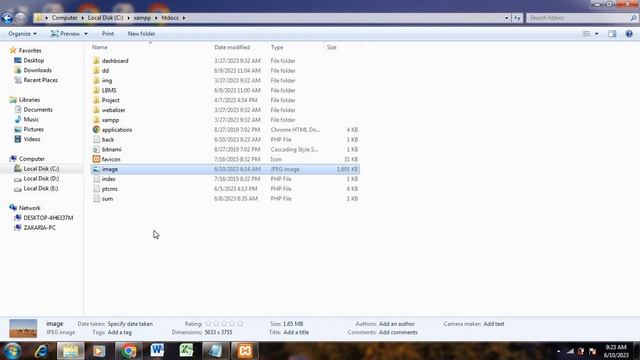Click Add an author field
This screenshot has width=640, height=360.
[397, 324]
